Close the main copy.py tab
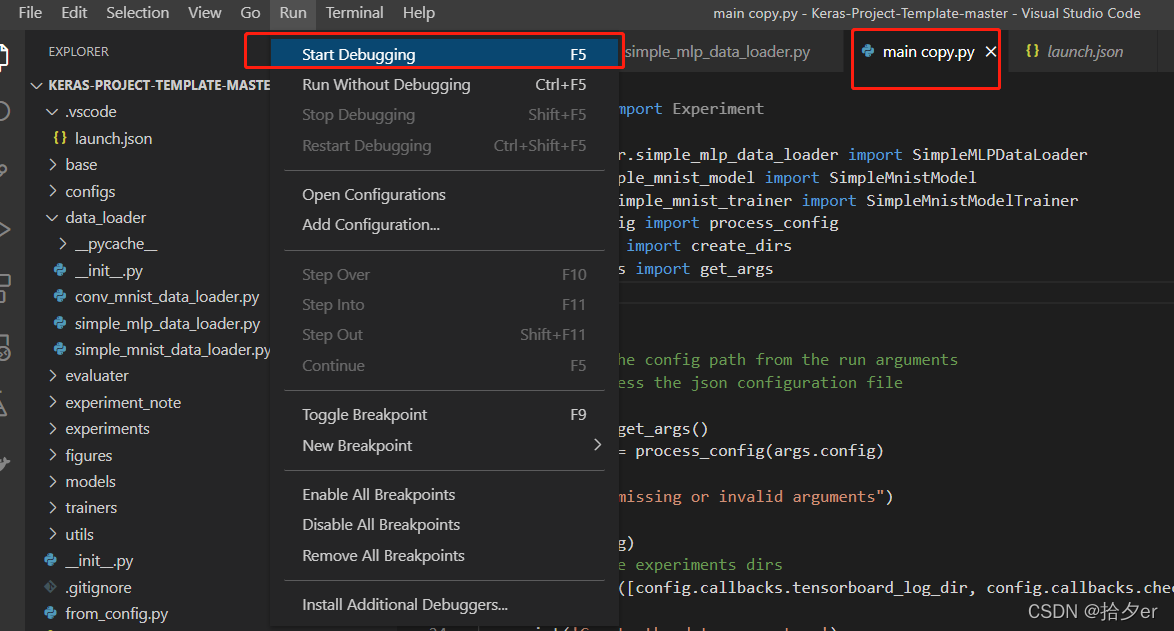This screenshot has width=1174, height=631. tap(991, 52)
